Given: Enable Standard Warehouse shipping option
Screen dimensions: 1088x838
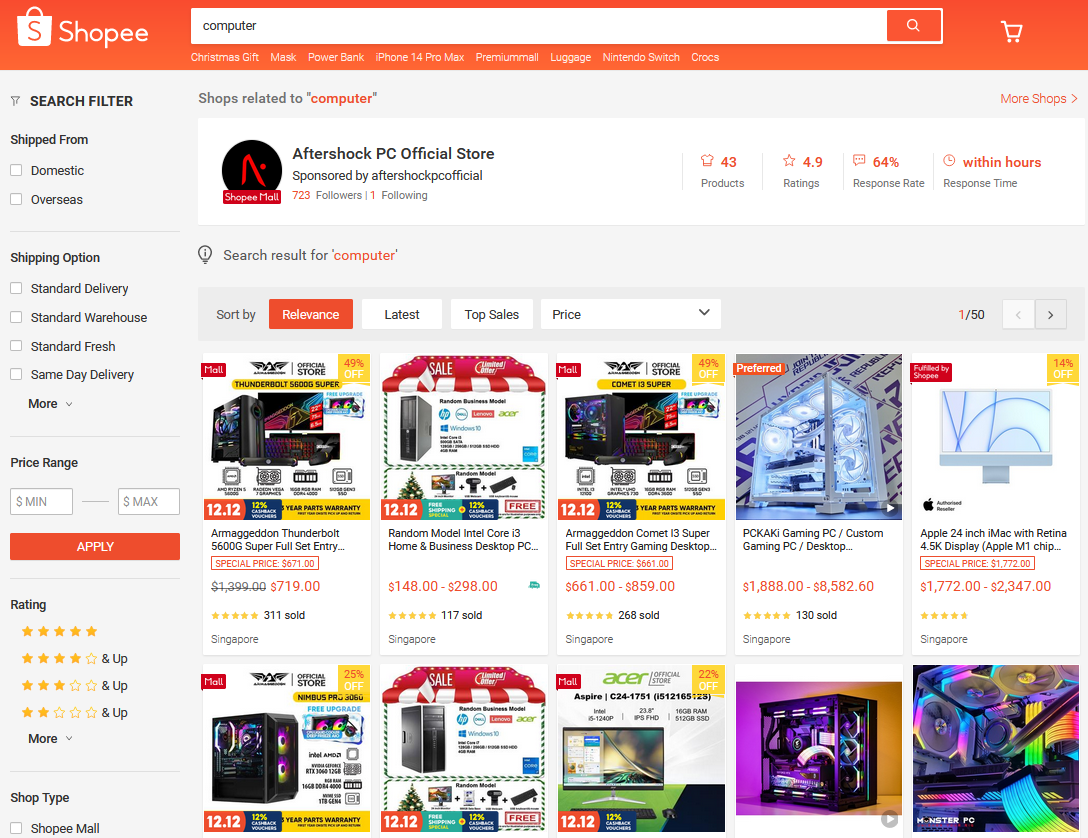Looking at the screenshot, I should (x=17, y=317).
